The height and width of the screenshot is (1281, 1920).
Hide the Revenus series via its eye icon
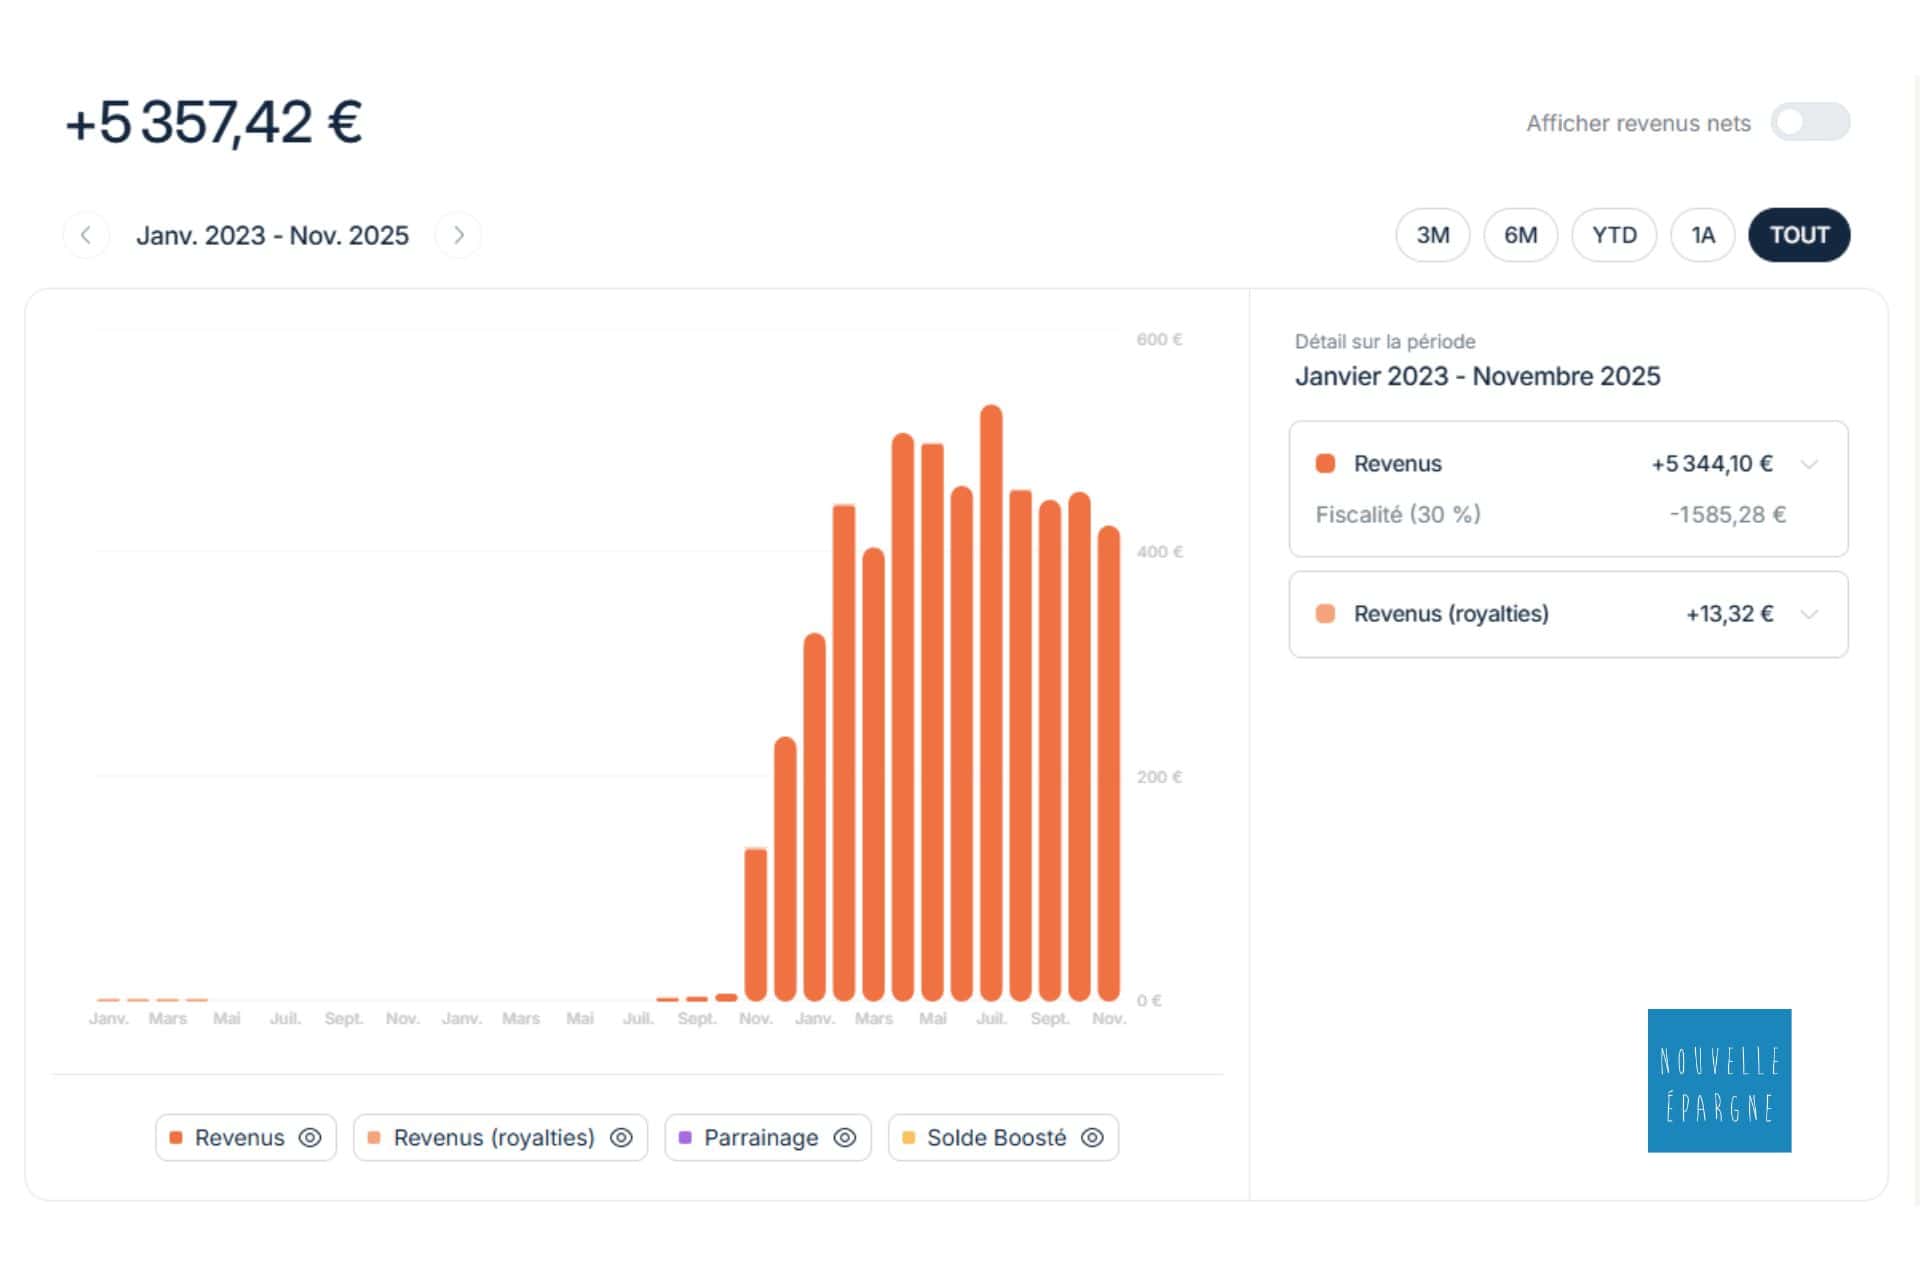[311, 1137]
